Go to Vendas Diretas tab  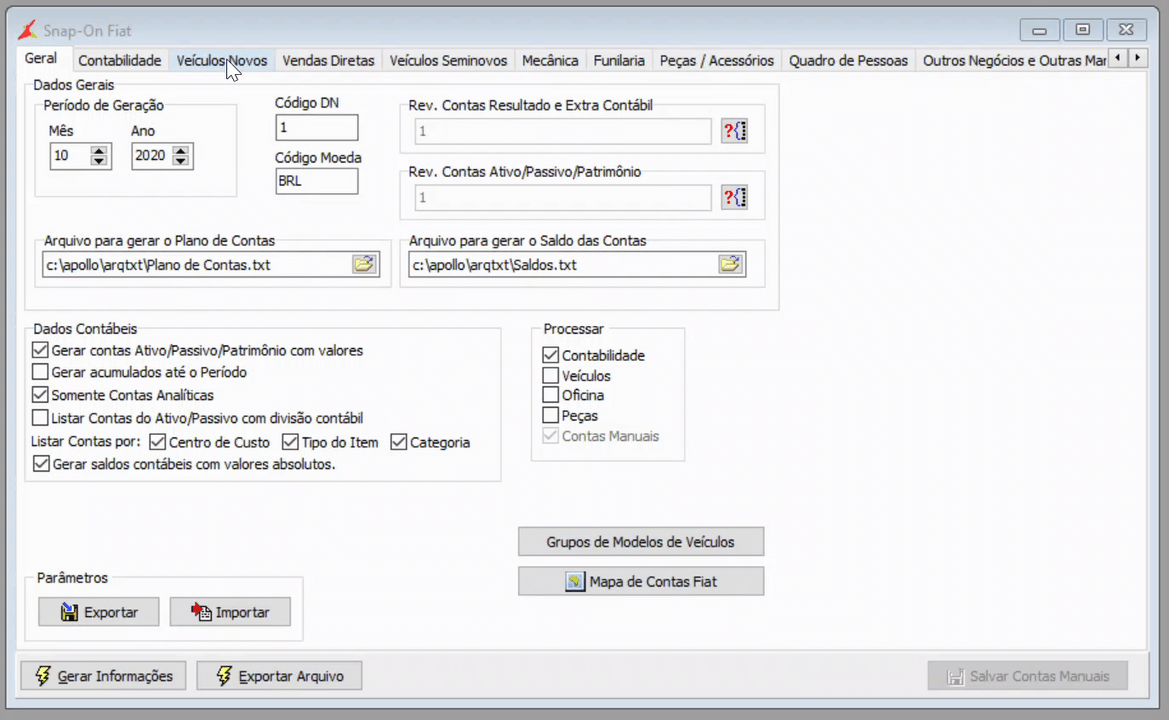[328, 60]
